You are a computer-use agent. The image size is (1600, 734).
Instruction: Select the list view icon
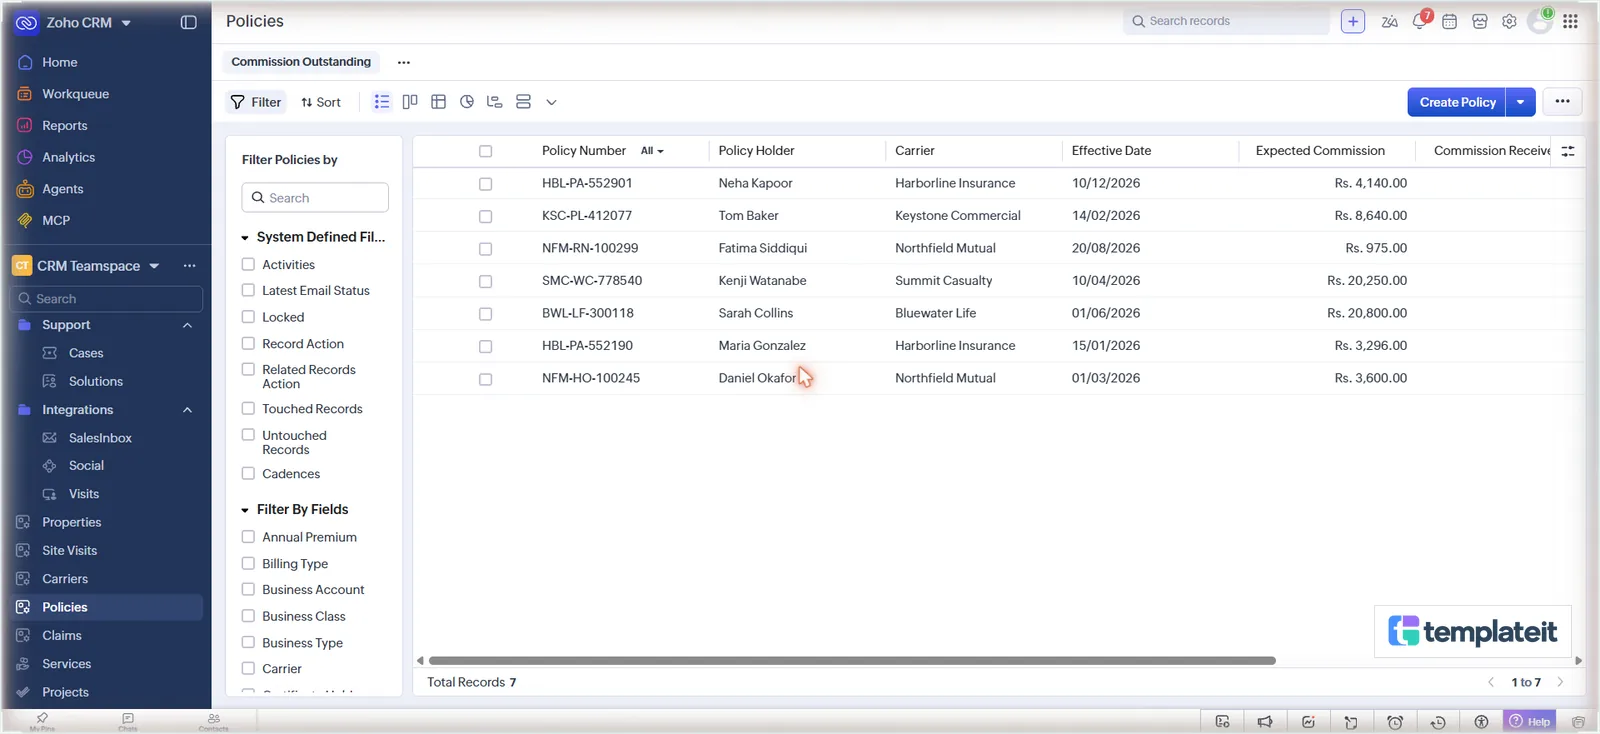tap(382, 102)
